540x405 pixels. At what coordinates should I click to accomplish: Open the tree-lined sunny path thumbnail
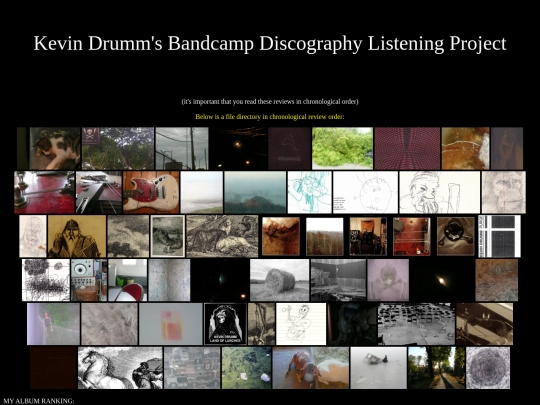point(436,368)
